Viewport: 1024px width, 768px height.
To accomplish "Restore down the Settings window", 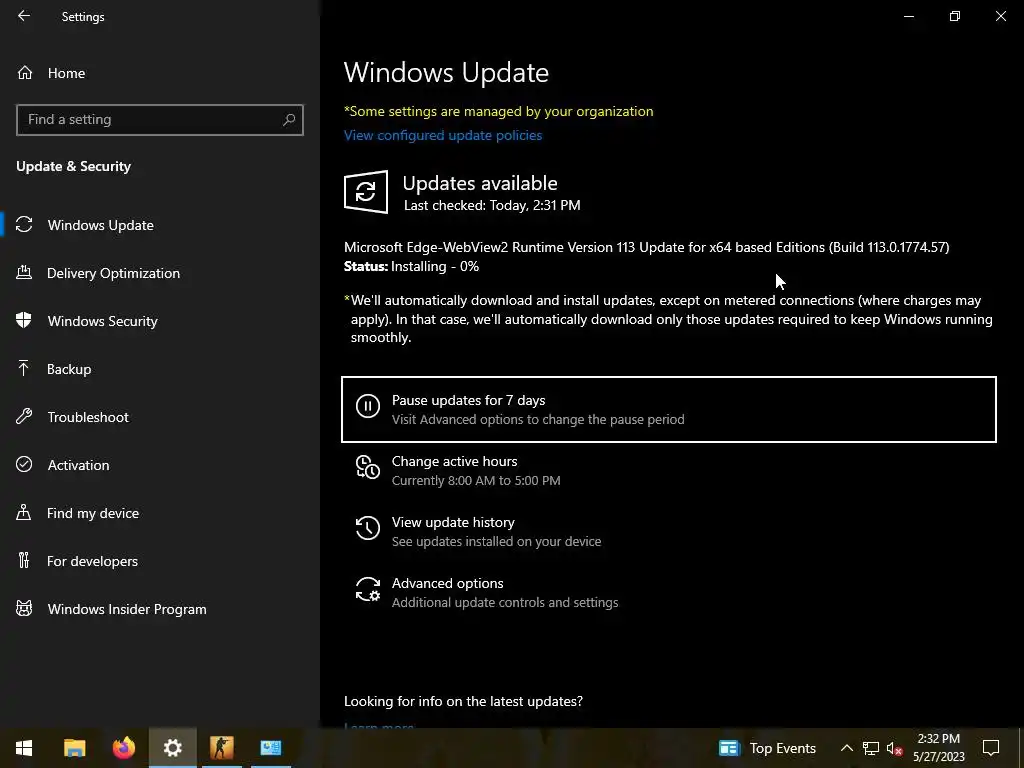I will click(955, 16).
